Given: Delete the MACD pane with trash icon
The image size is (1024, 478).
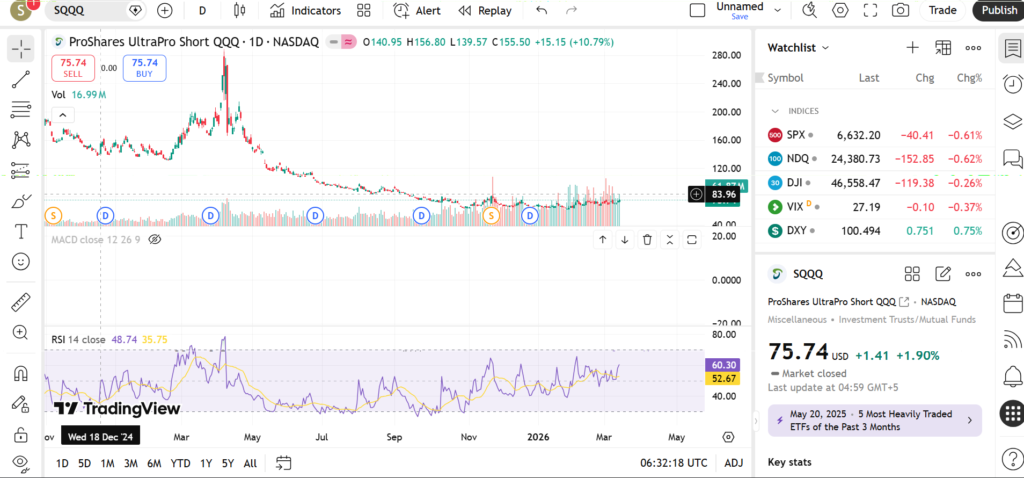Looking at the screenshot, I should click(647, 240).
